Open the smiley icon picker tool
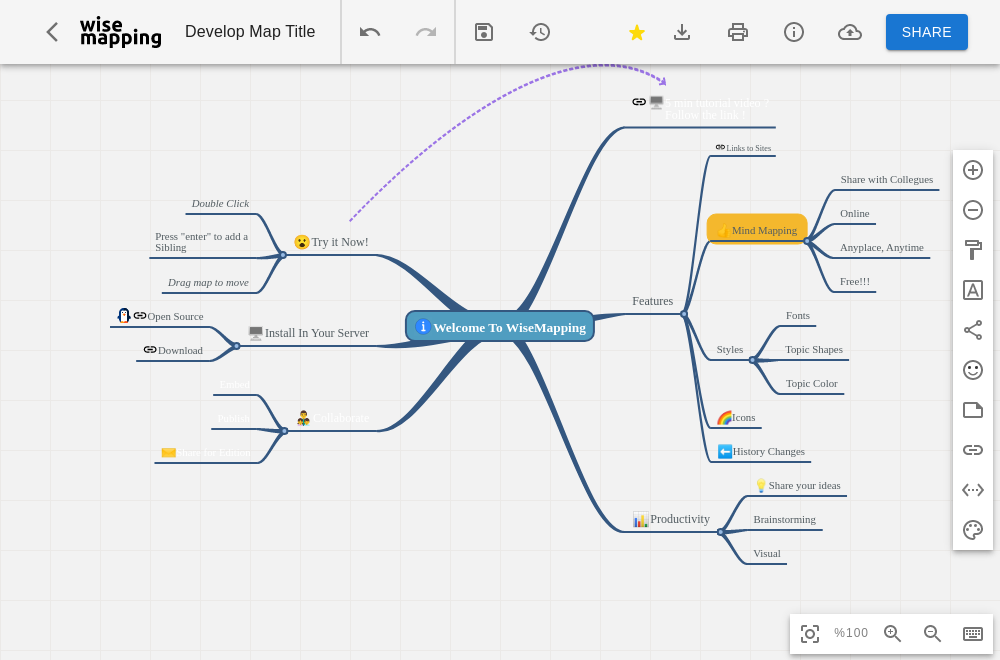This screenshot has width=1000, height=660. [973, 370]
